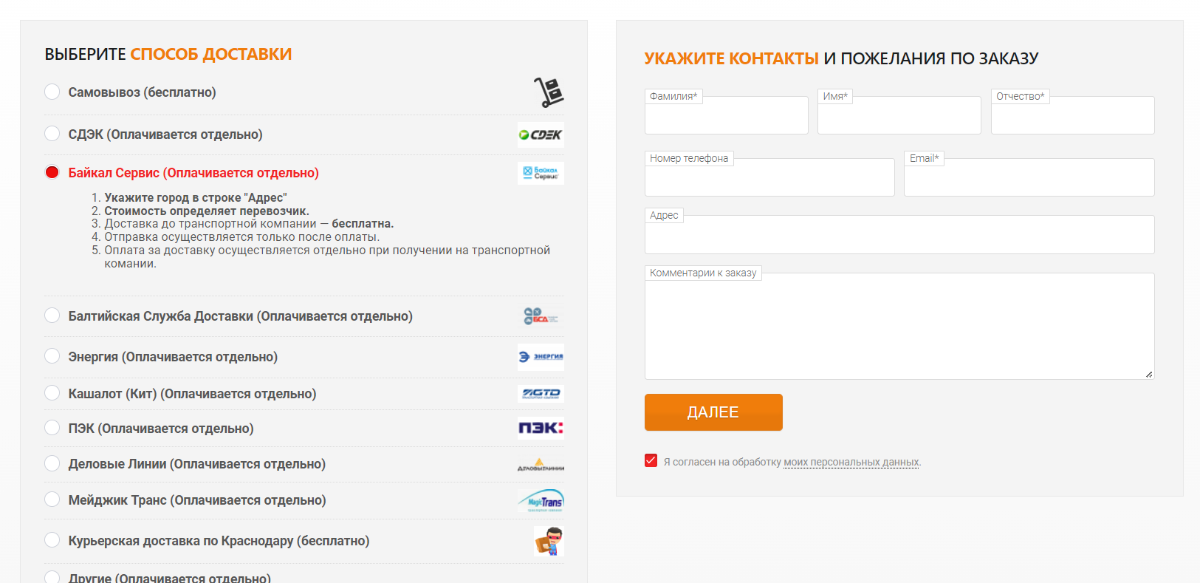Uncheck the personal data consent checkbox

(x=651, y=461)
